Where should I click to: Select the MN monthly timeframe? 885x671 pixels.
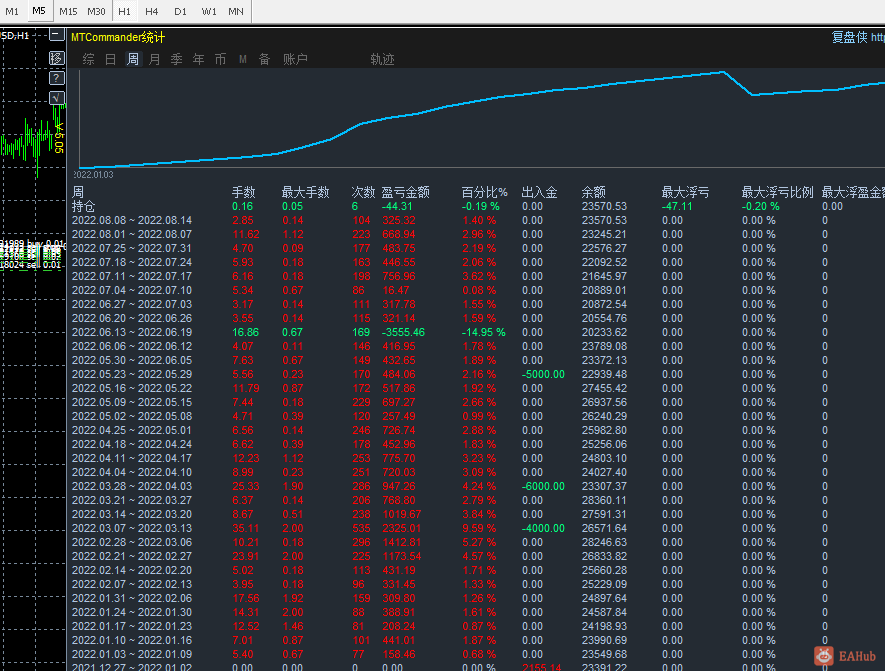[x=236, y=11]
